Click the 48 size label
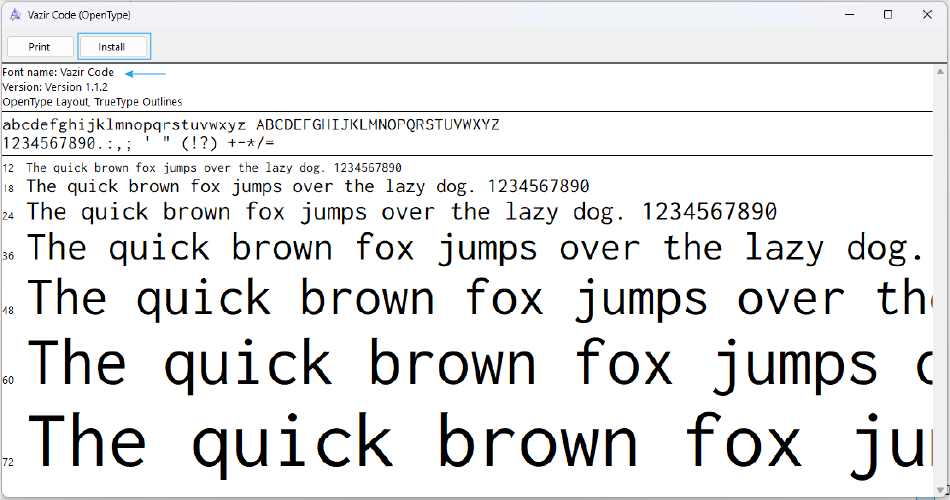Viewport: 950px width, 500px height. [8, 310]
